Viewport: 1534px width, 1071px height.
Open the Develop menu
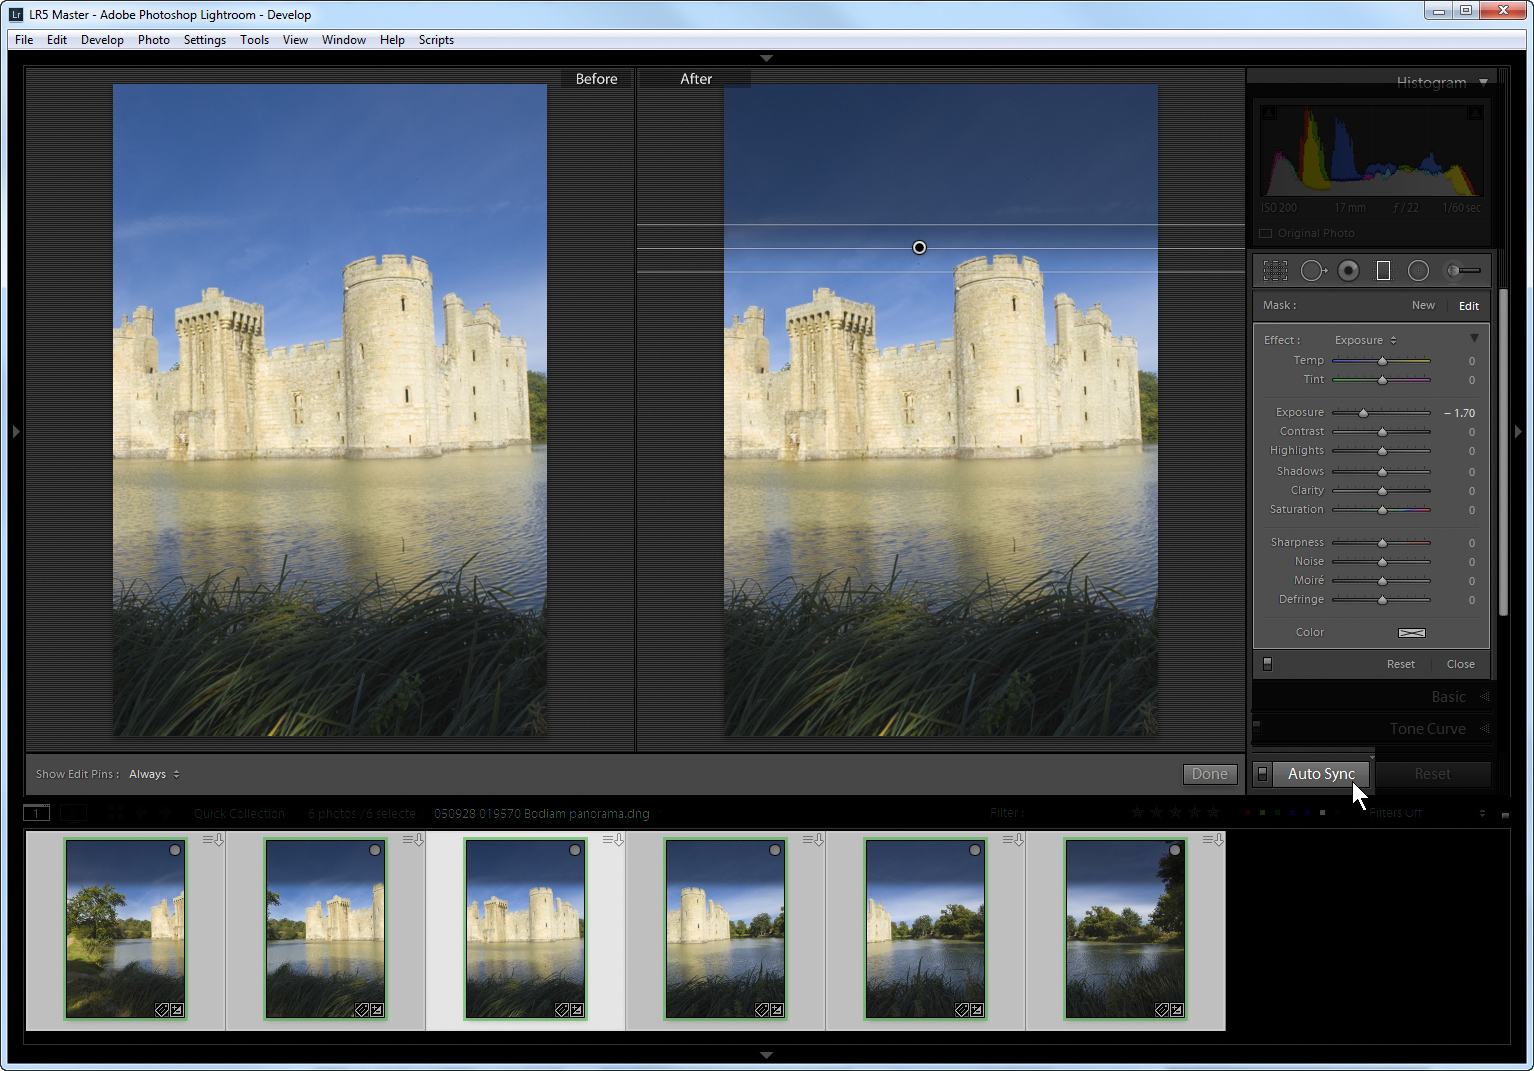(102, 40)
